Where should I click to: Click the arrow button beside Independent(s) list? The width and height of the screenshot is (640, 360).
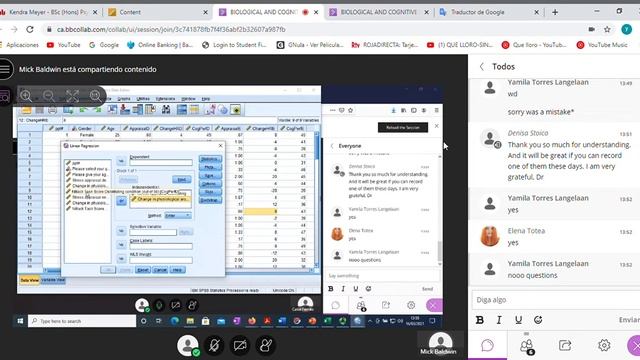pos(121,201)
